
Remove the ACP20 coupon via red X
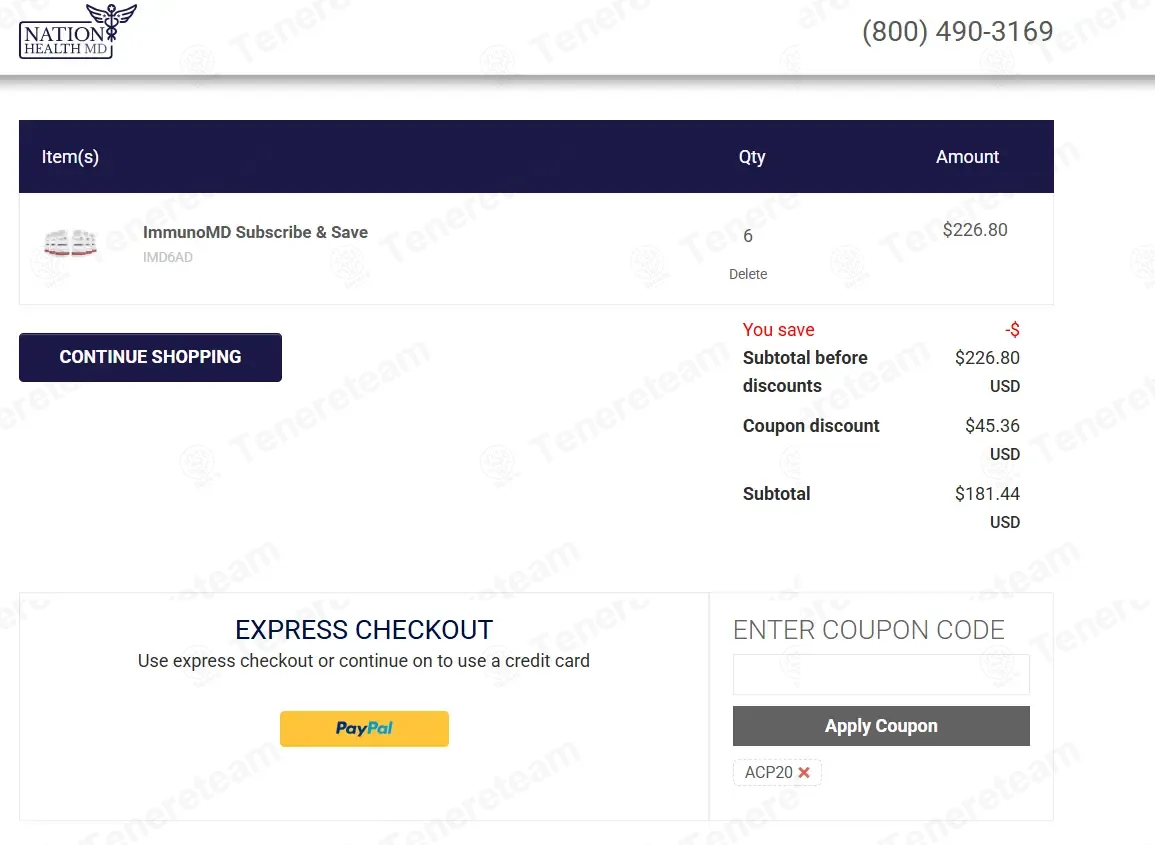pyautogui.click(x=804, y=773)
